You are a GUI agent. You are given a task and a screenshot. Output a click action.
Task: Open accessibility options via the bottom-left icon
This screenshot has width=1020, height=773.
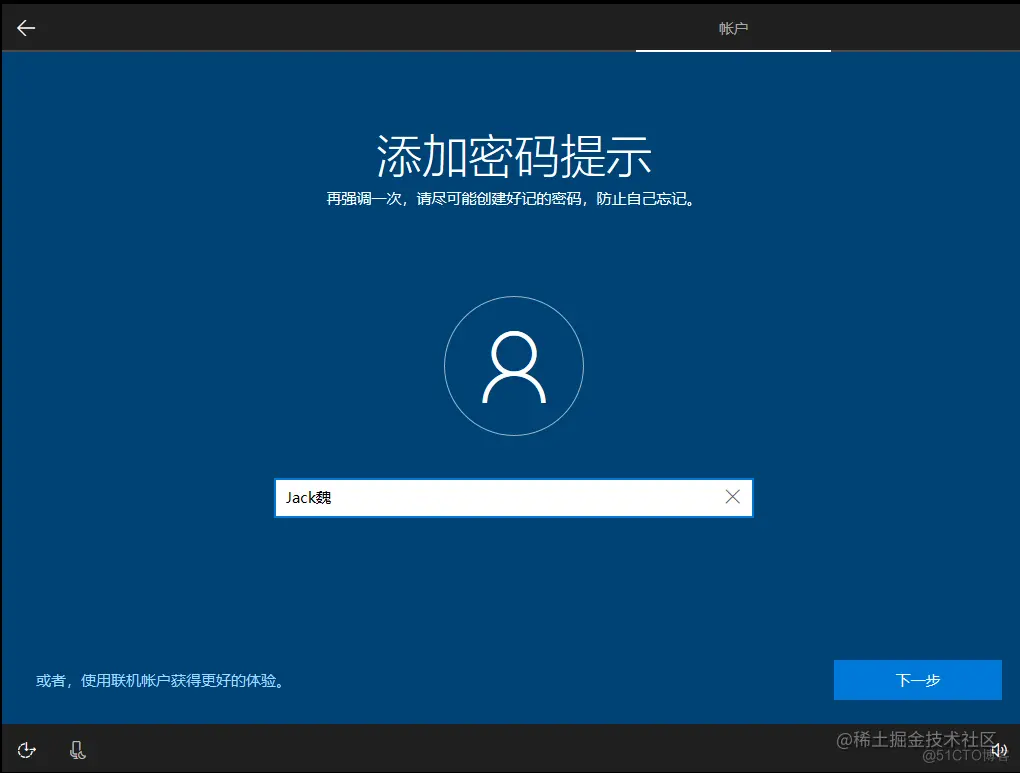point(26,748)
